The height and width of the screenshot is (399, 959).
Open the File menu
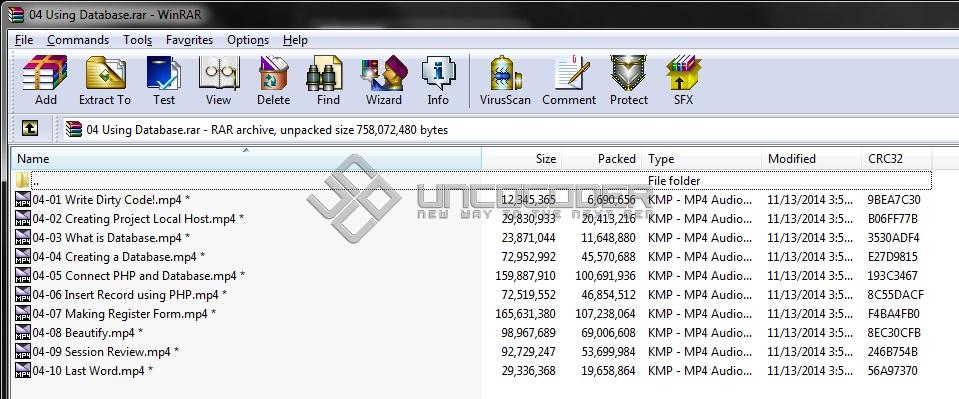click(x=24, y=40)
